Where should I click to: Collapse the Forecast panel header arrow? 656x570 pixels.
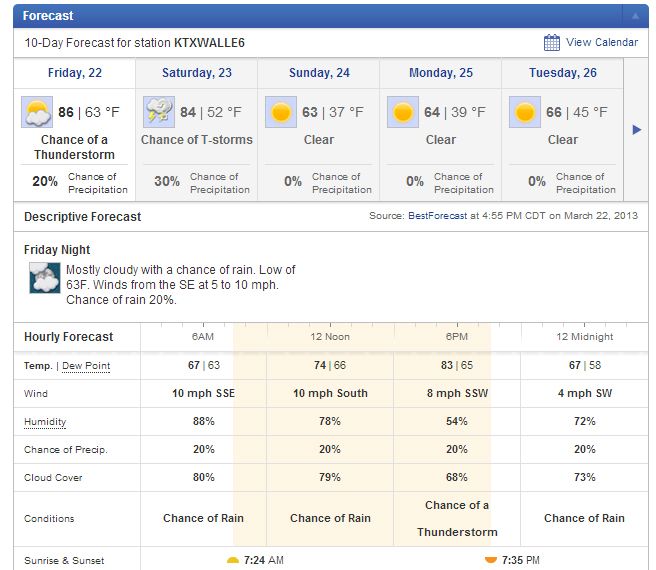coord(634,16)
